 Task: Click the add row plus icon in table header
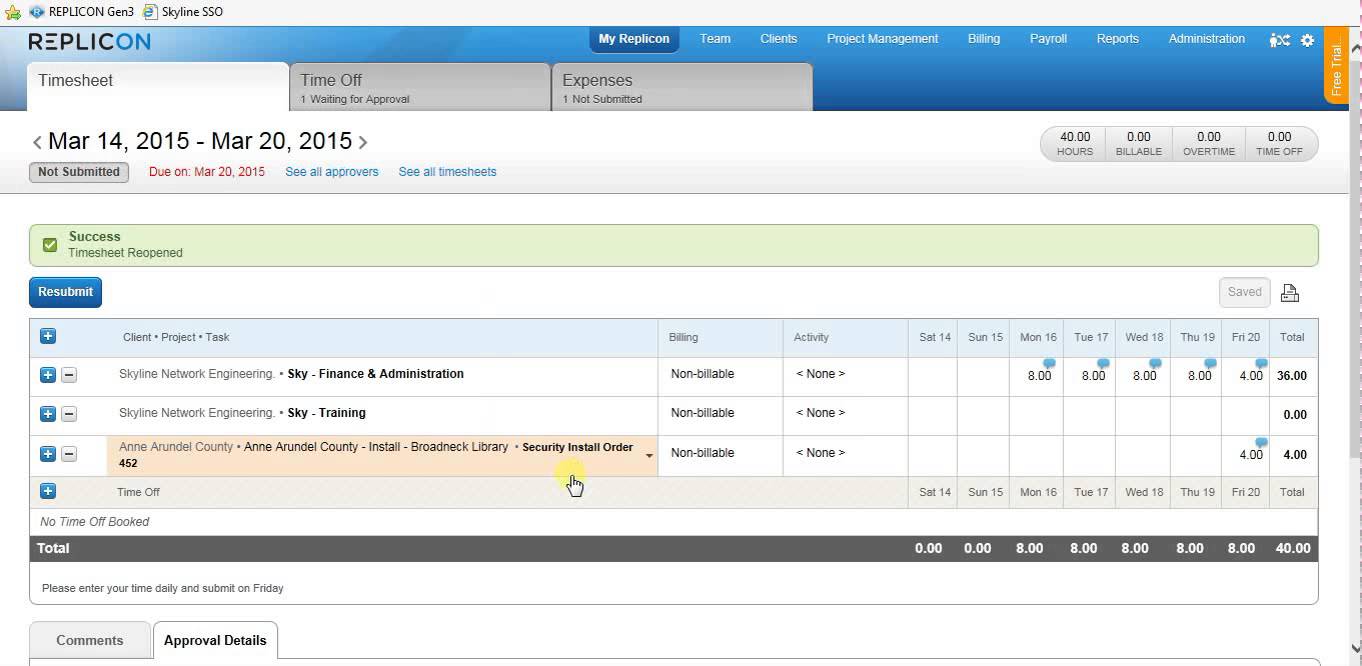point(48,336)
